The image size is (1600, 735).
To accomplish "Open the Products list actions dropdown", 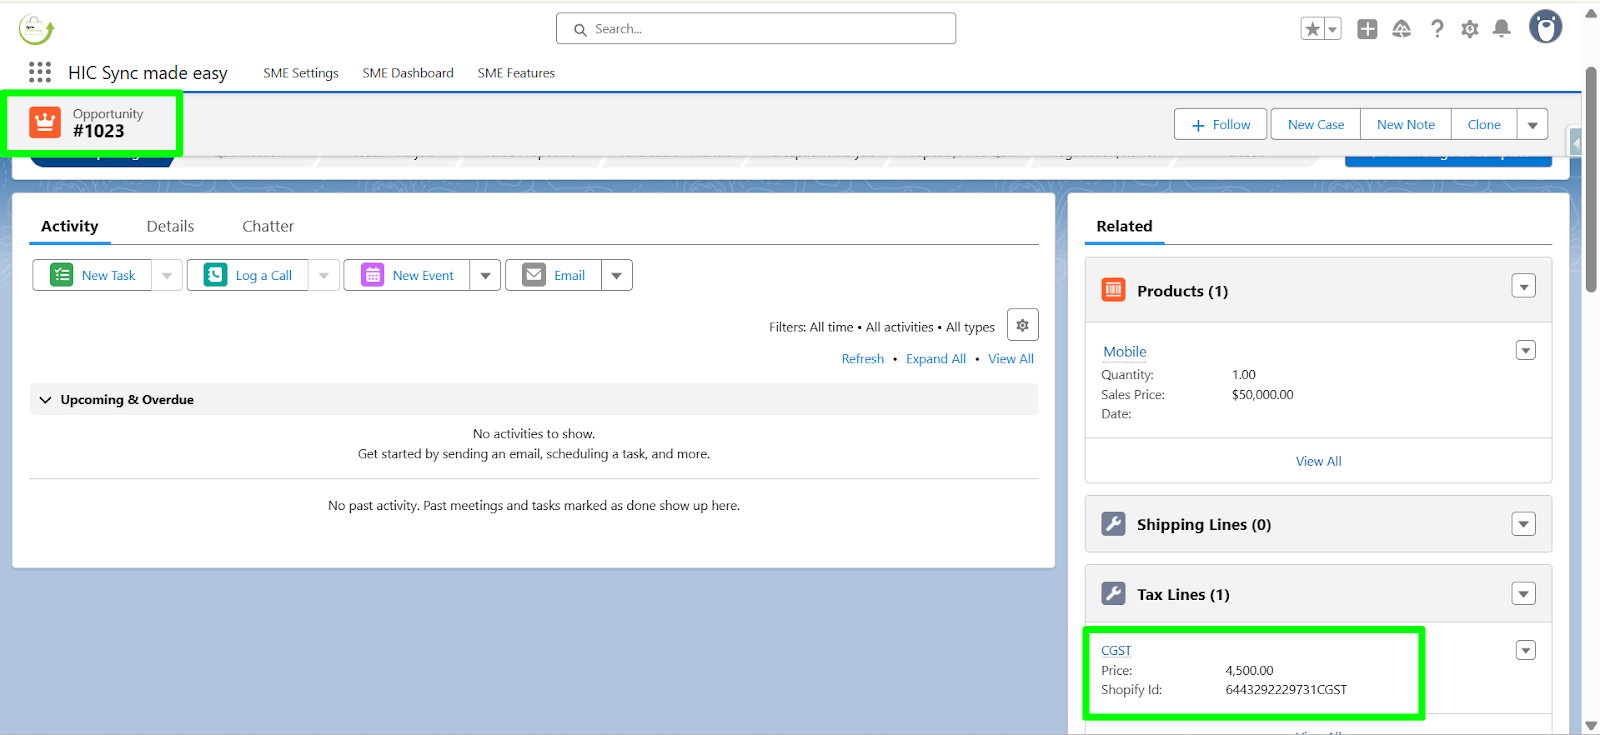I will [1524, 287].
